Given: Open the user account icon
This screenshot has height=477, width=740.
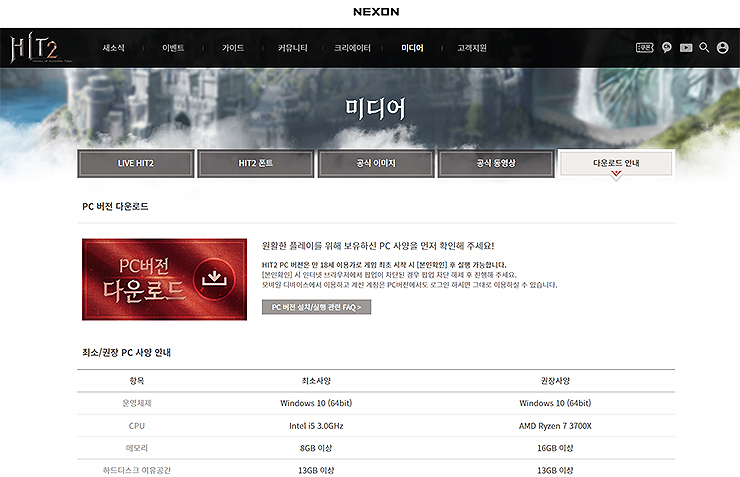Looking at the screenshot, I should tap(722, 48).
